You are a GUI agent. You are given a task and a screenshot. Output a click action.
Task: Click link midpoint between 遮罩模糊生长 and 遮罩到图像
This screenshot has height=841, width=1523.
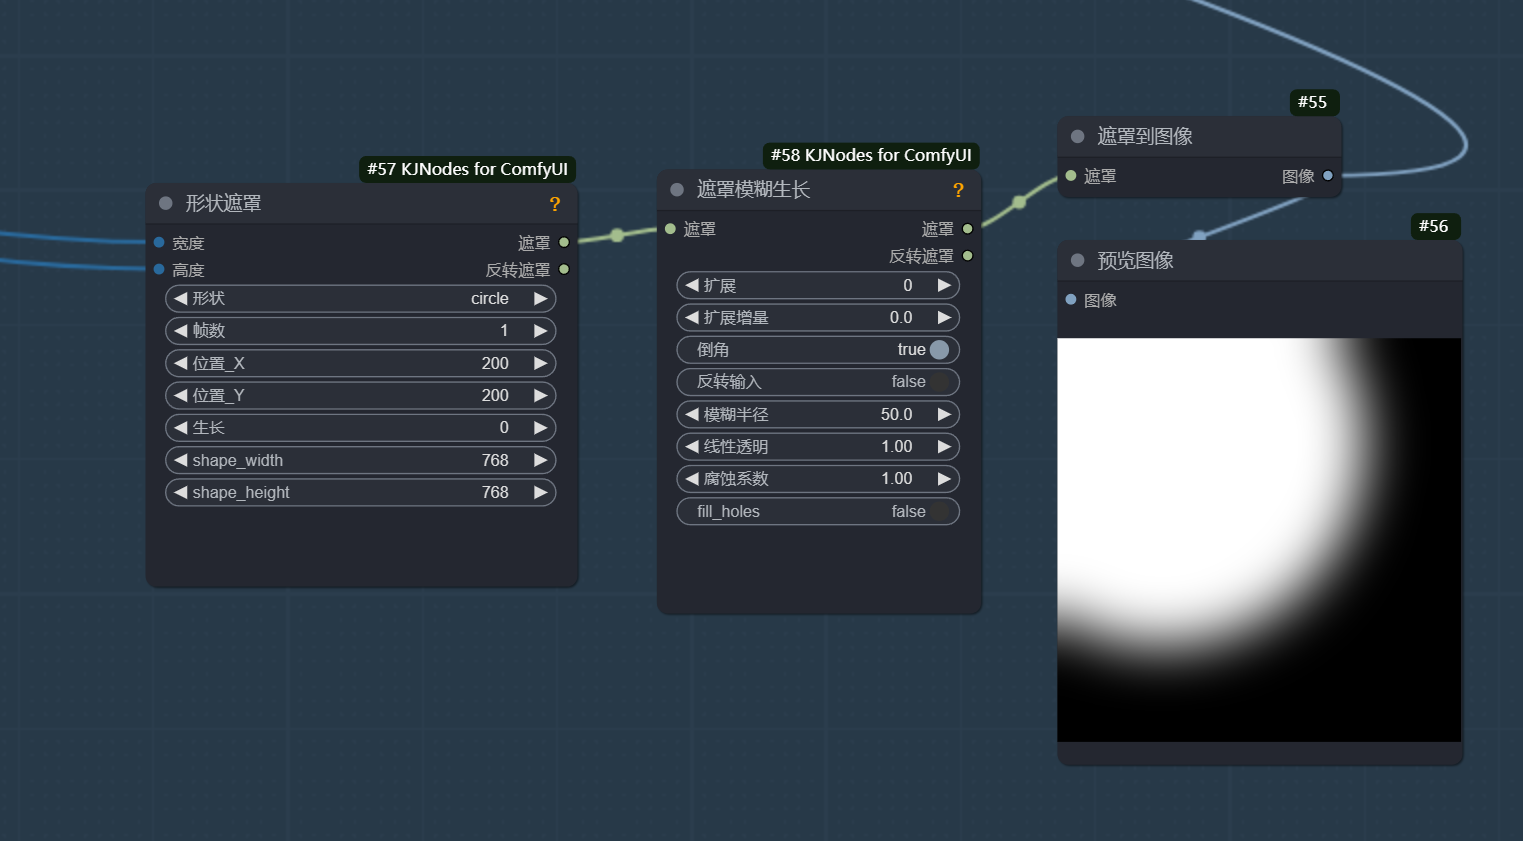(x=1019, y=202)
